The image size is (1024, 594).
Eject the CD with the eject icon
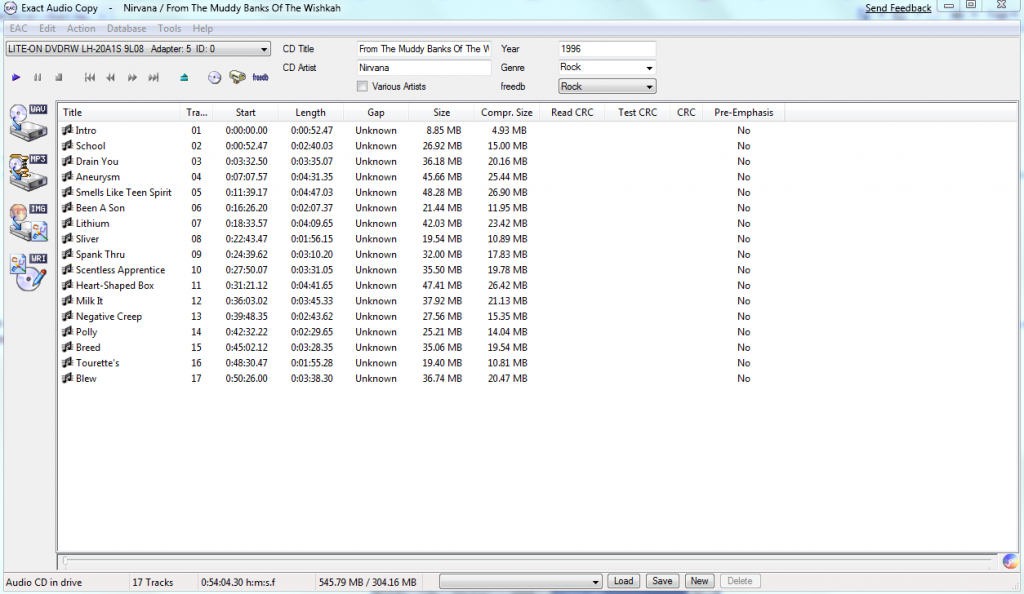click(x=184, y=77)
